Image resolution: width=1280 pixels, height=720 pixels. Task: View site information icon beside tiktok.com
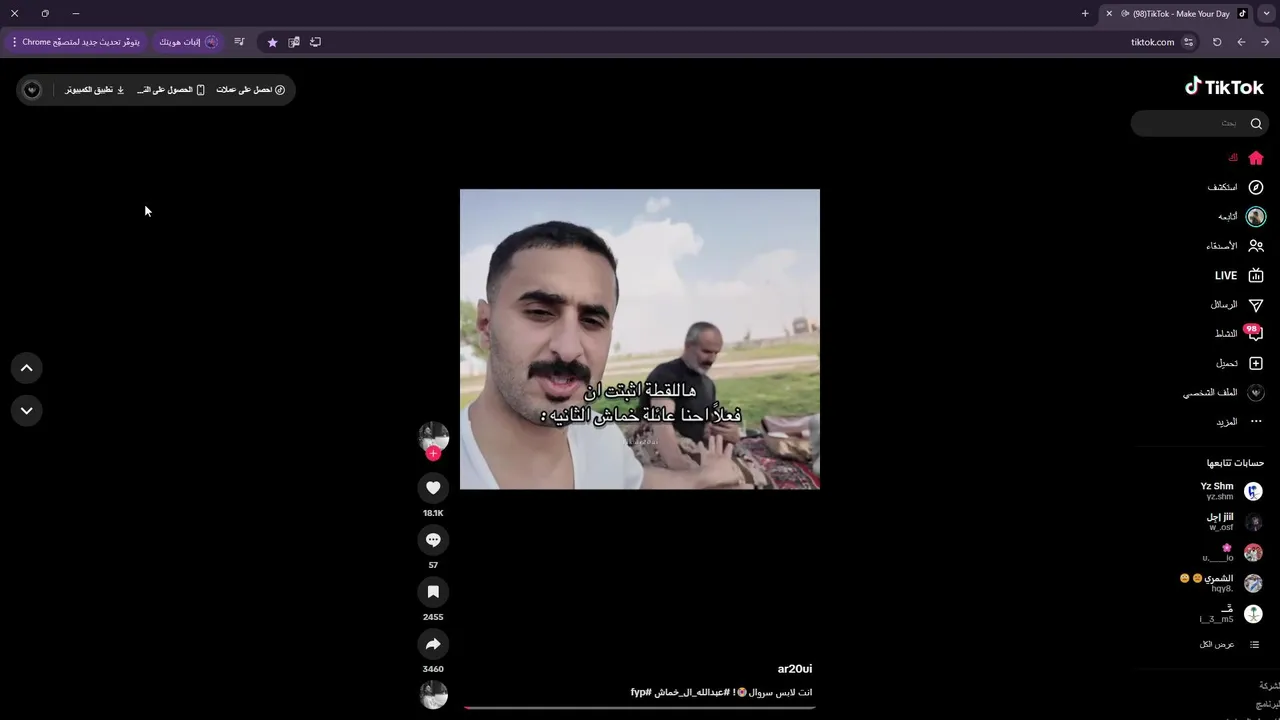click(x=1188, y=42)
